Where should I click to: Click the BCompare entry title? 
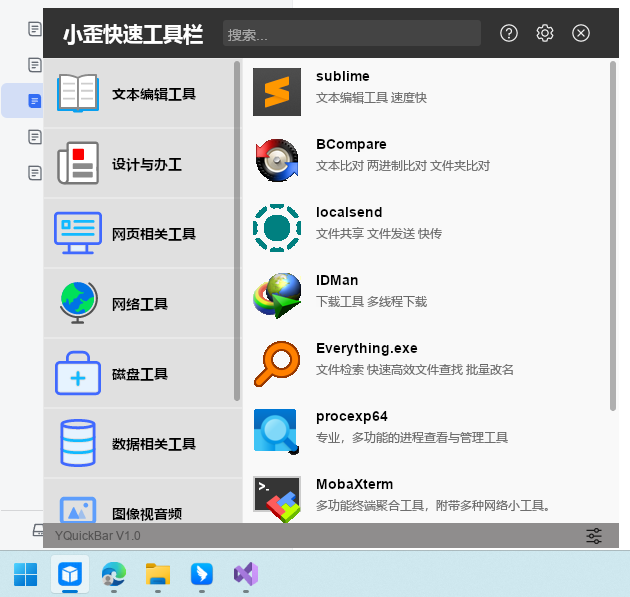[x=351, y=144]
